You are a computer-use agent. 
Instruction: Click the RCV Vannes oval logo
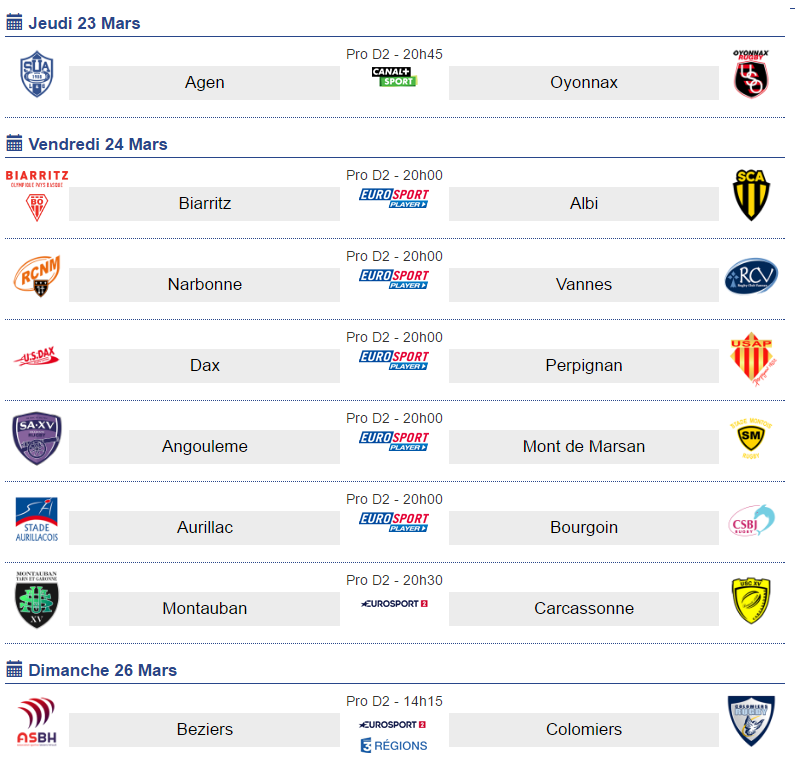[x=751, y=276]
